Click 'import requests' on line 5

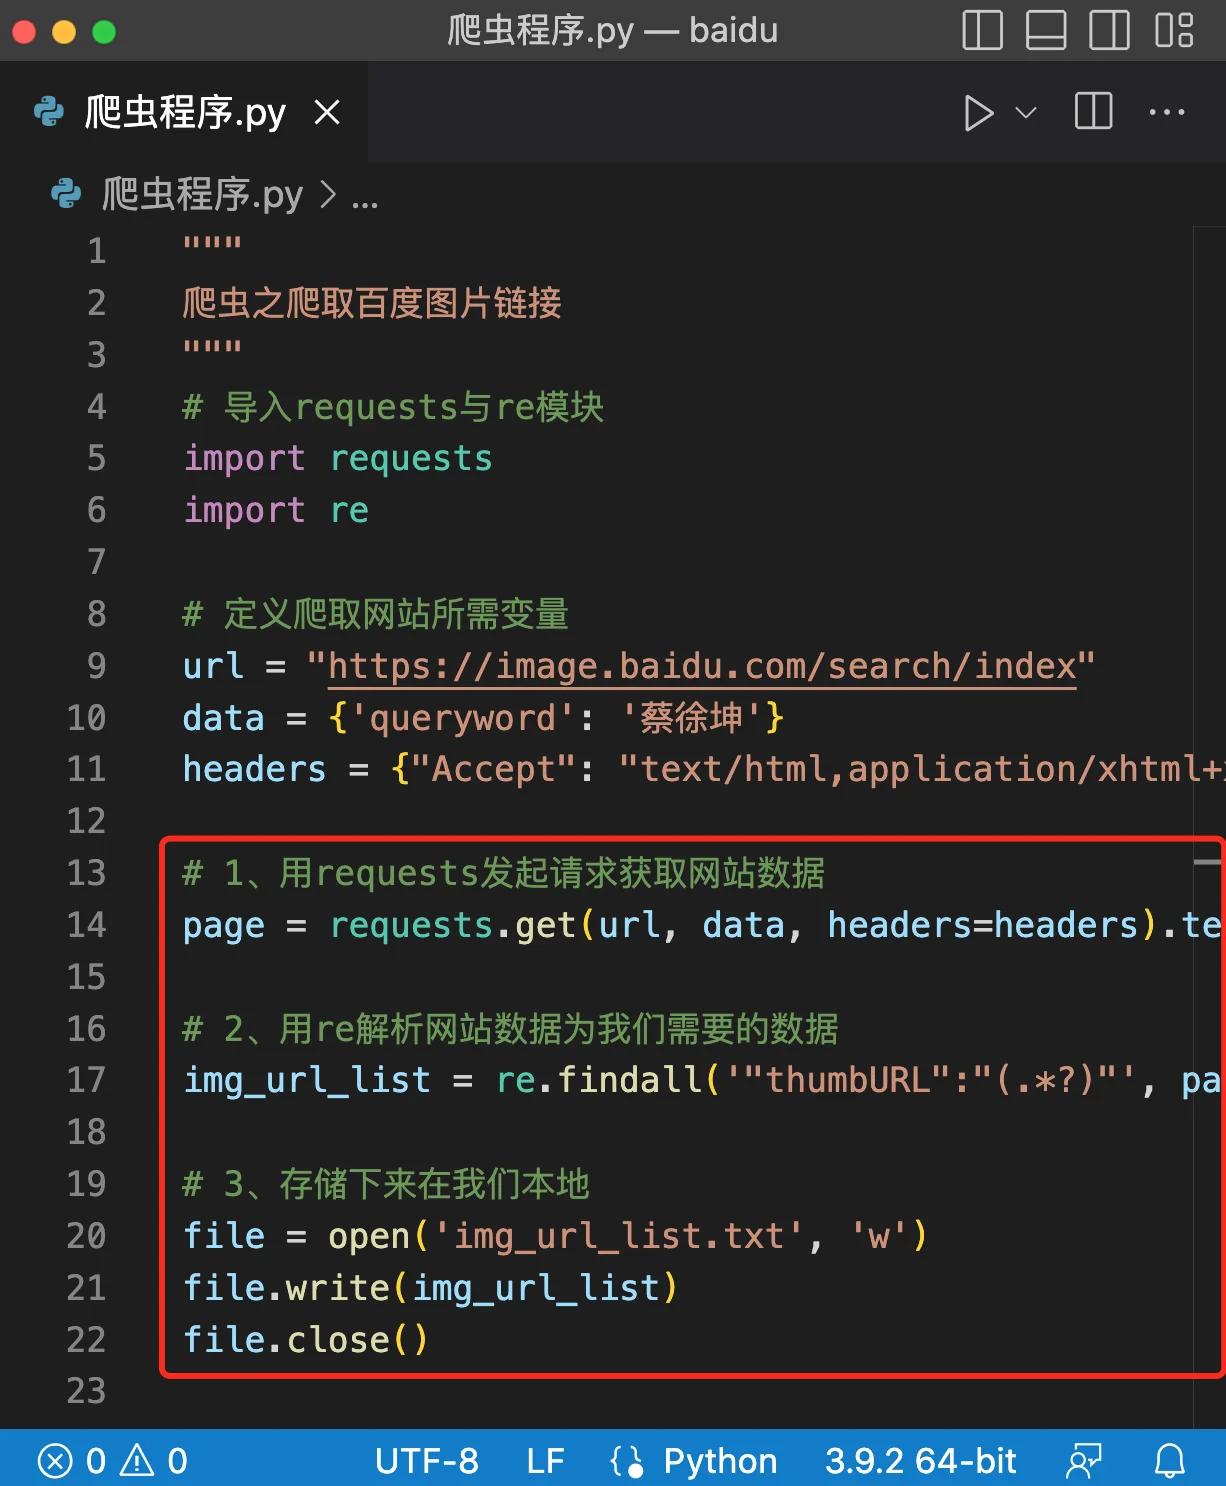tap(338, 458)
